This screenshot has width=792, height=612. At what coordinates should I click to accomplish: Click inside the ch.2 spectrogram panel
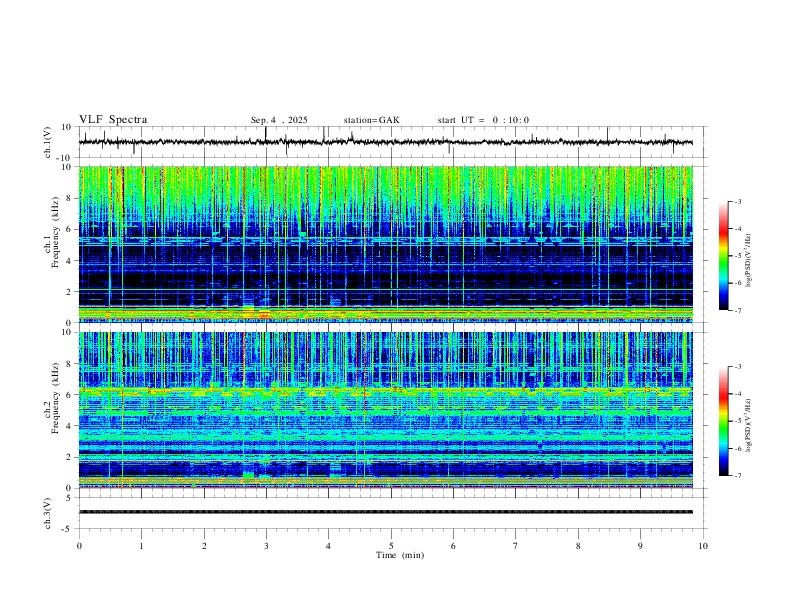385,410
